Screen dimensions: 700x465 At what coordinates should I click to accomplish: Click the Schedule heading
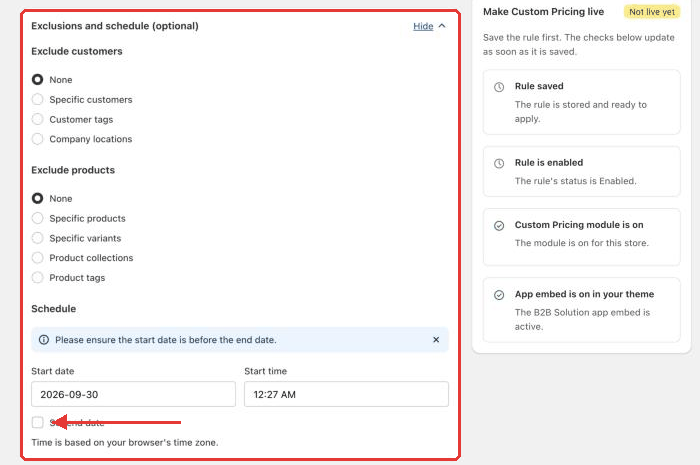(54, 309)
